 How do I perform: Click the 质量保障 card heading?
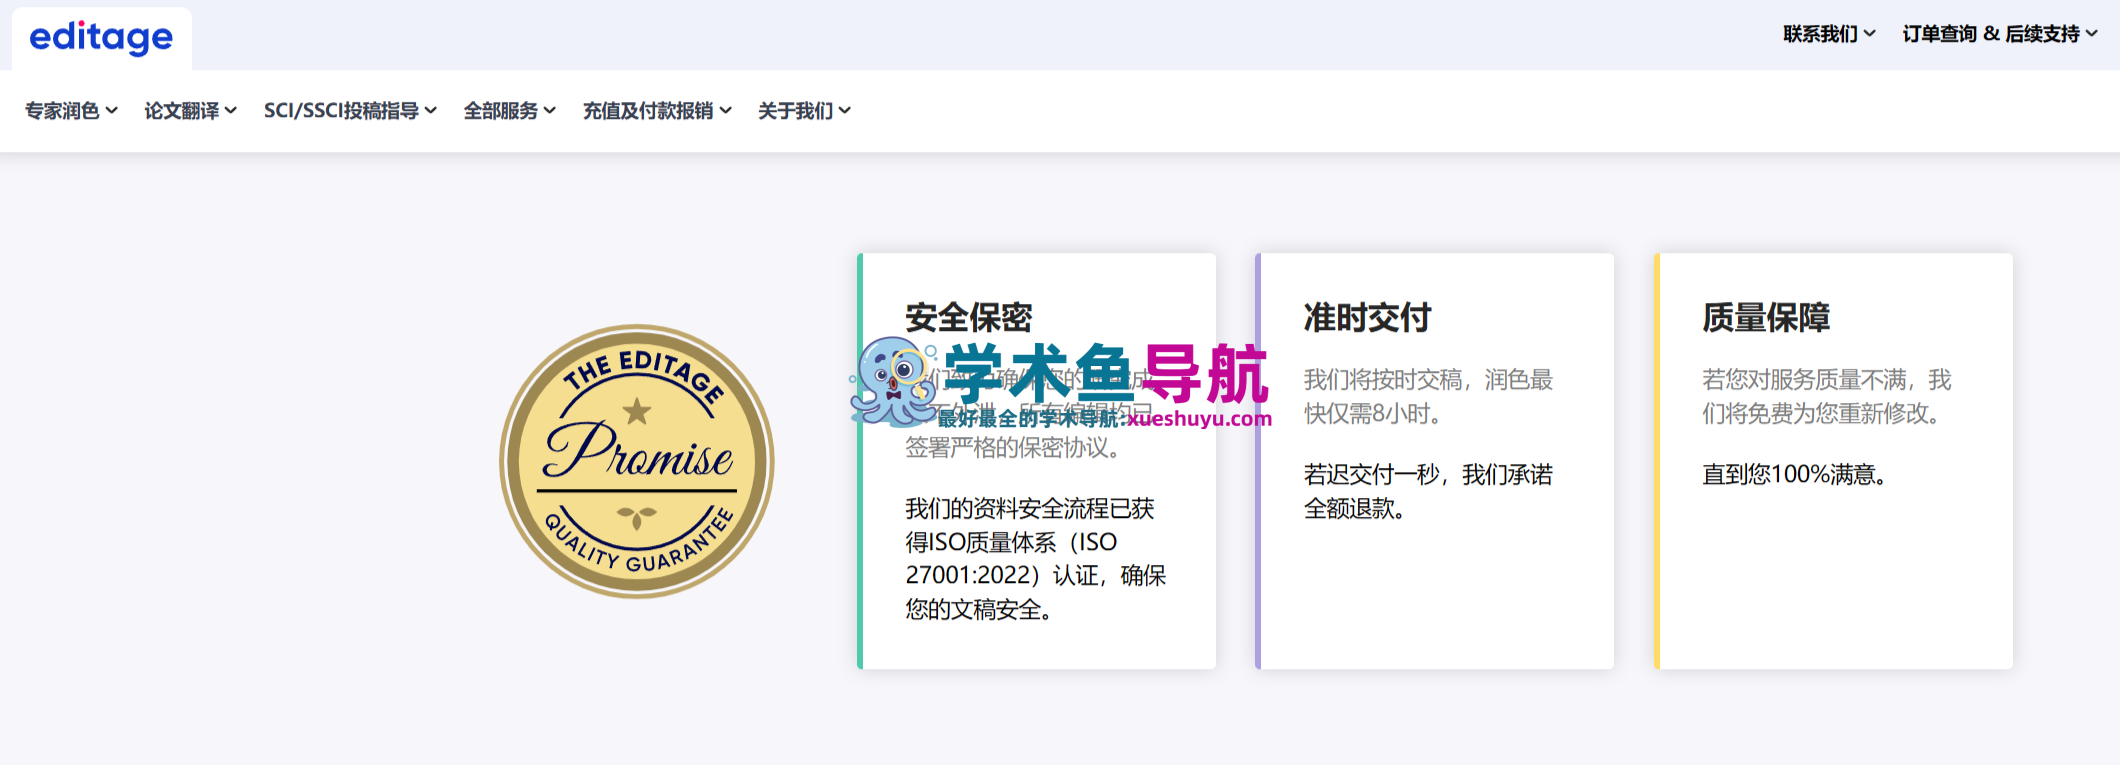point(1766,318)
